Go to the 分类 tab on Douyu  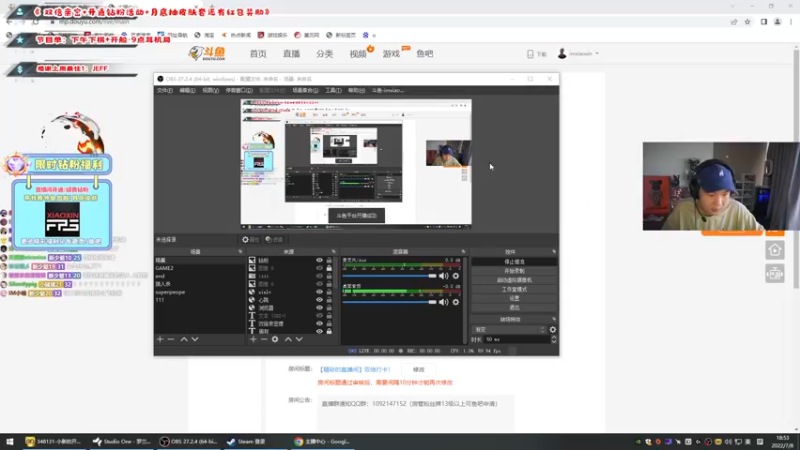324,54
